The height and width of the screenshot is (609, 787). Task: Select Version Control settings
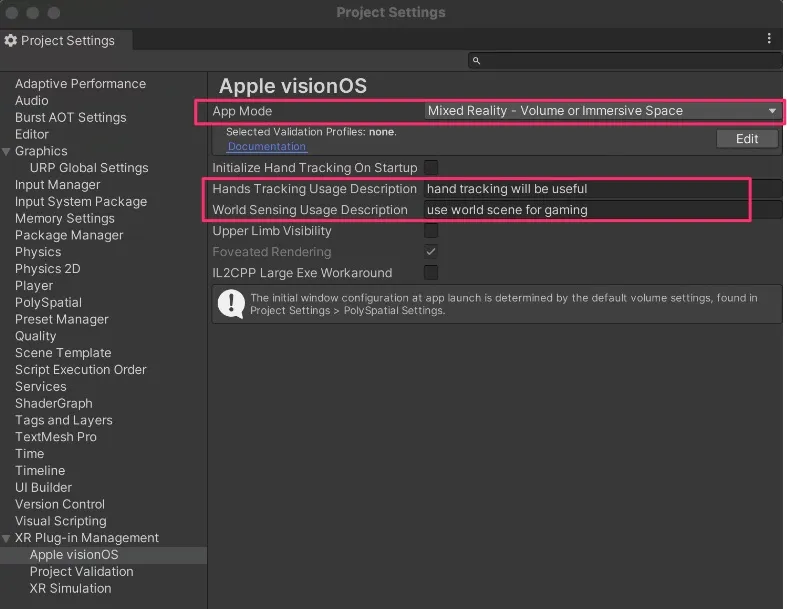60,505
